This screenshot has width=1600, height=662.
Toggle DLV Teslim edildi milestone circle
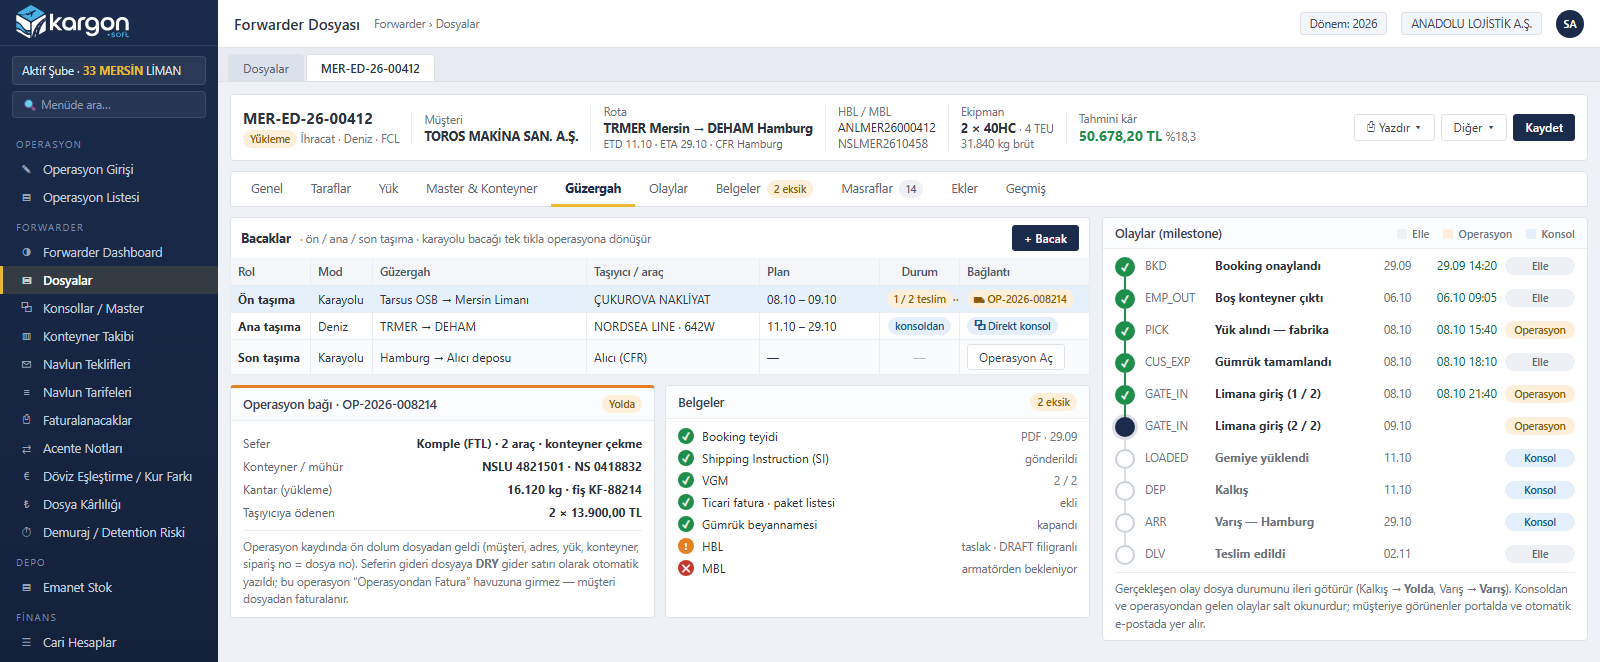[x=1125, y=555]
